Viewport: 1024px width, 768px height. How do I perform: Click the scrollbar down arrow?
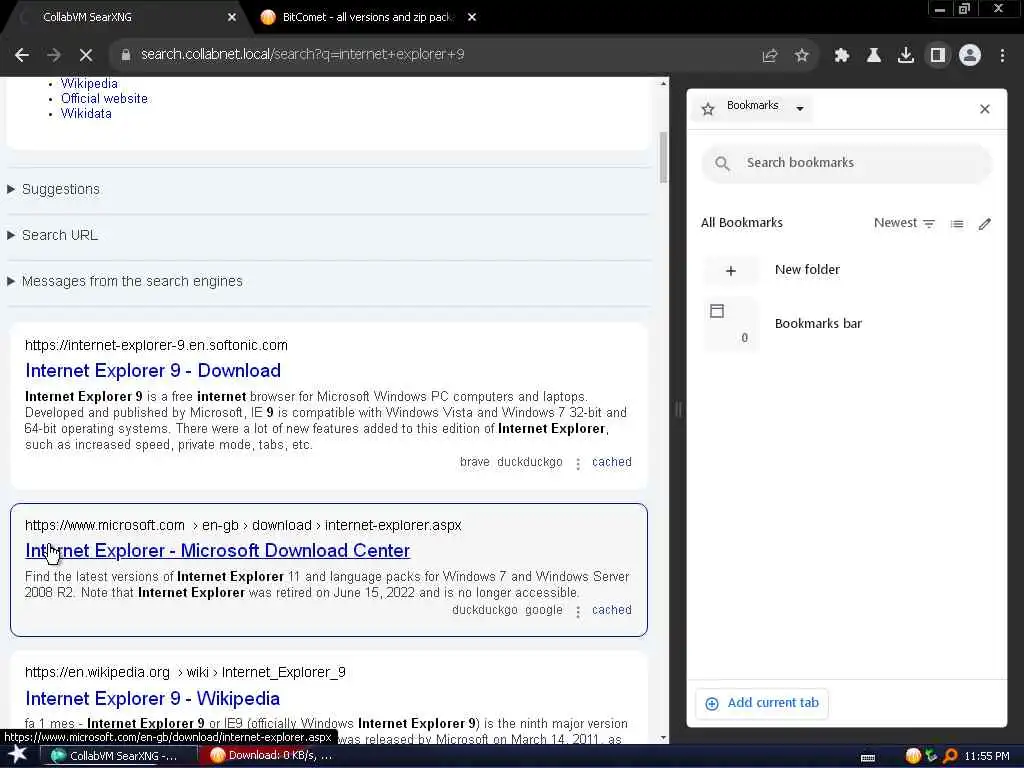tap(664, 738)
